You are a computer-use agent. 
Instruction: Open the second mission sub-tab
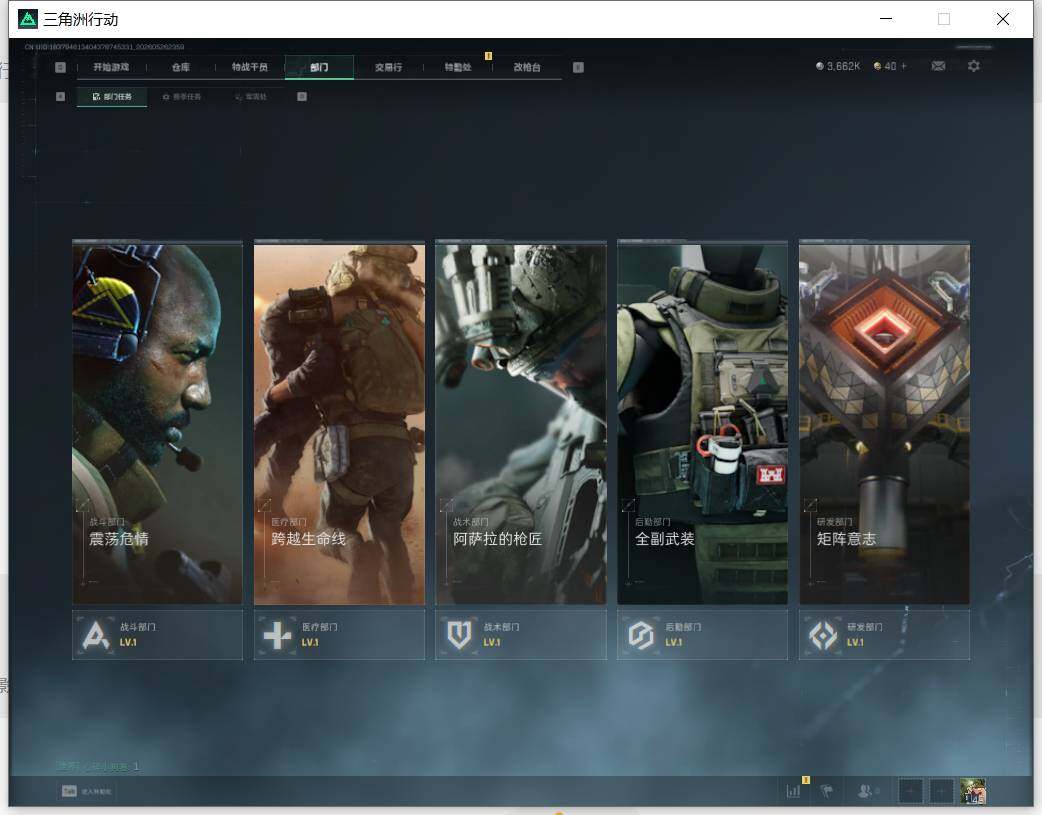181,97
